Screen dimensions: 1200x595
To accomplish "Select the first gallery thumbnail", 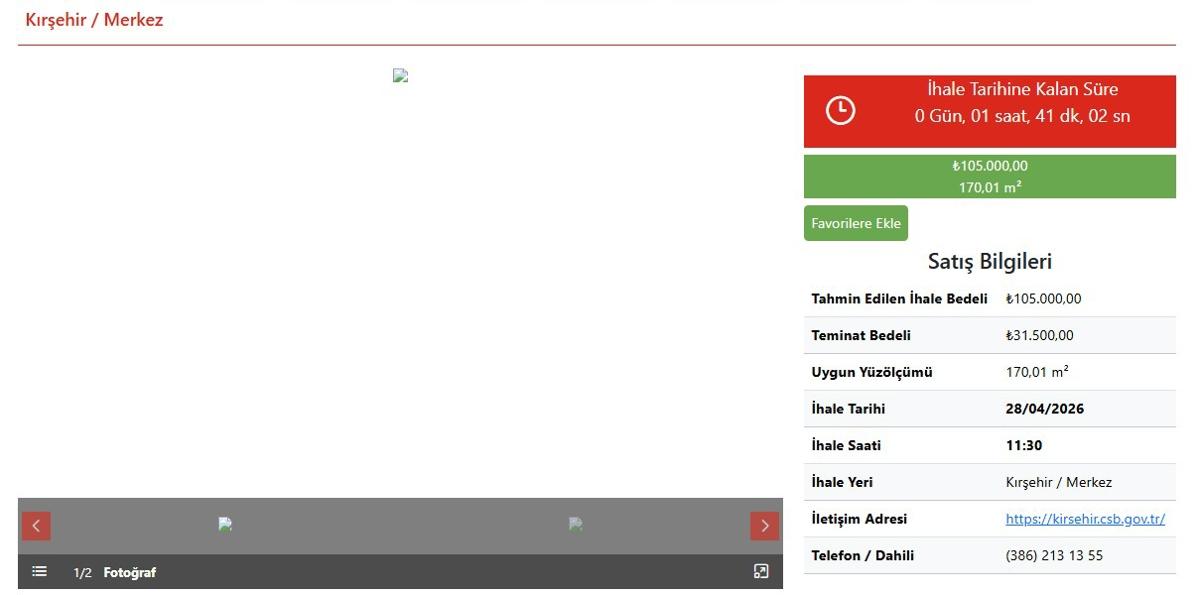I will click(x=225, y=524).
